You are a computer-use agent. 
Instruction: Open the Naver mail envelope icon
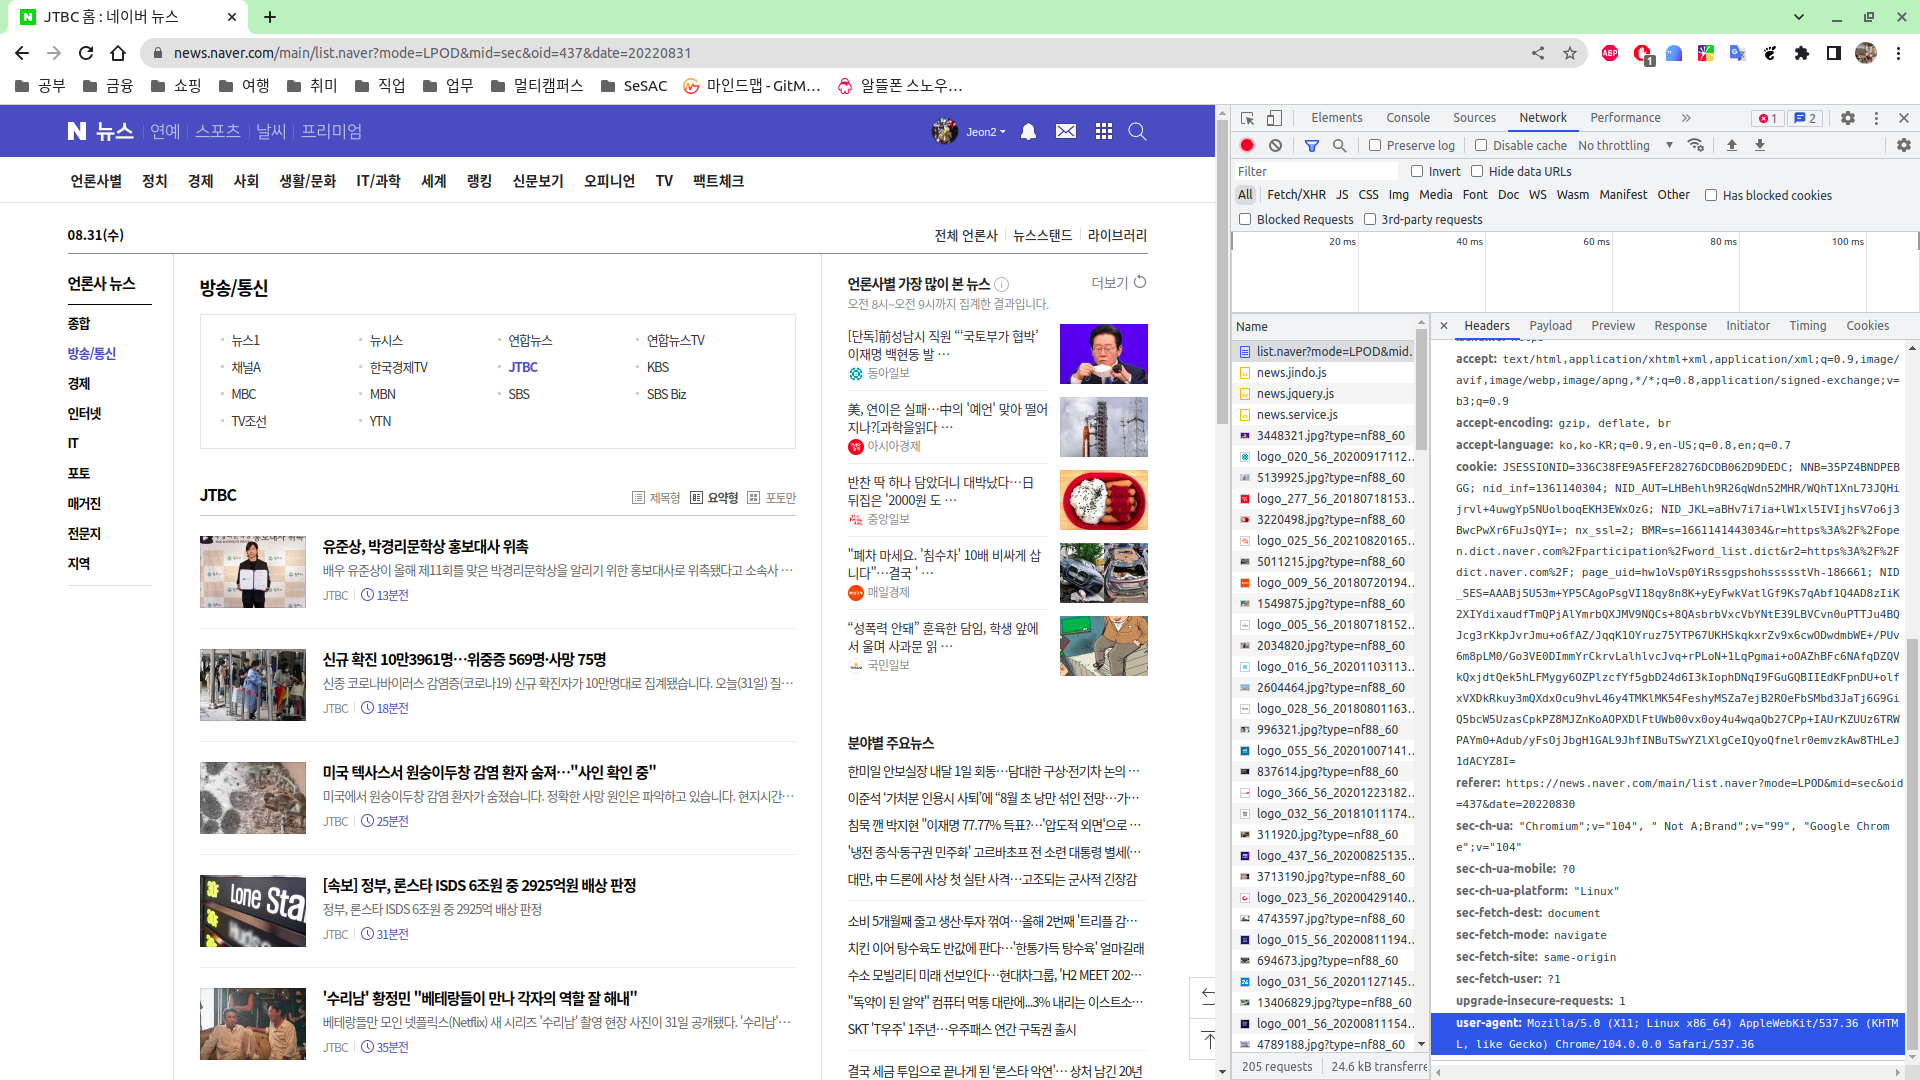tap(1066, 132)
